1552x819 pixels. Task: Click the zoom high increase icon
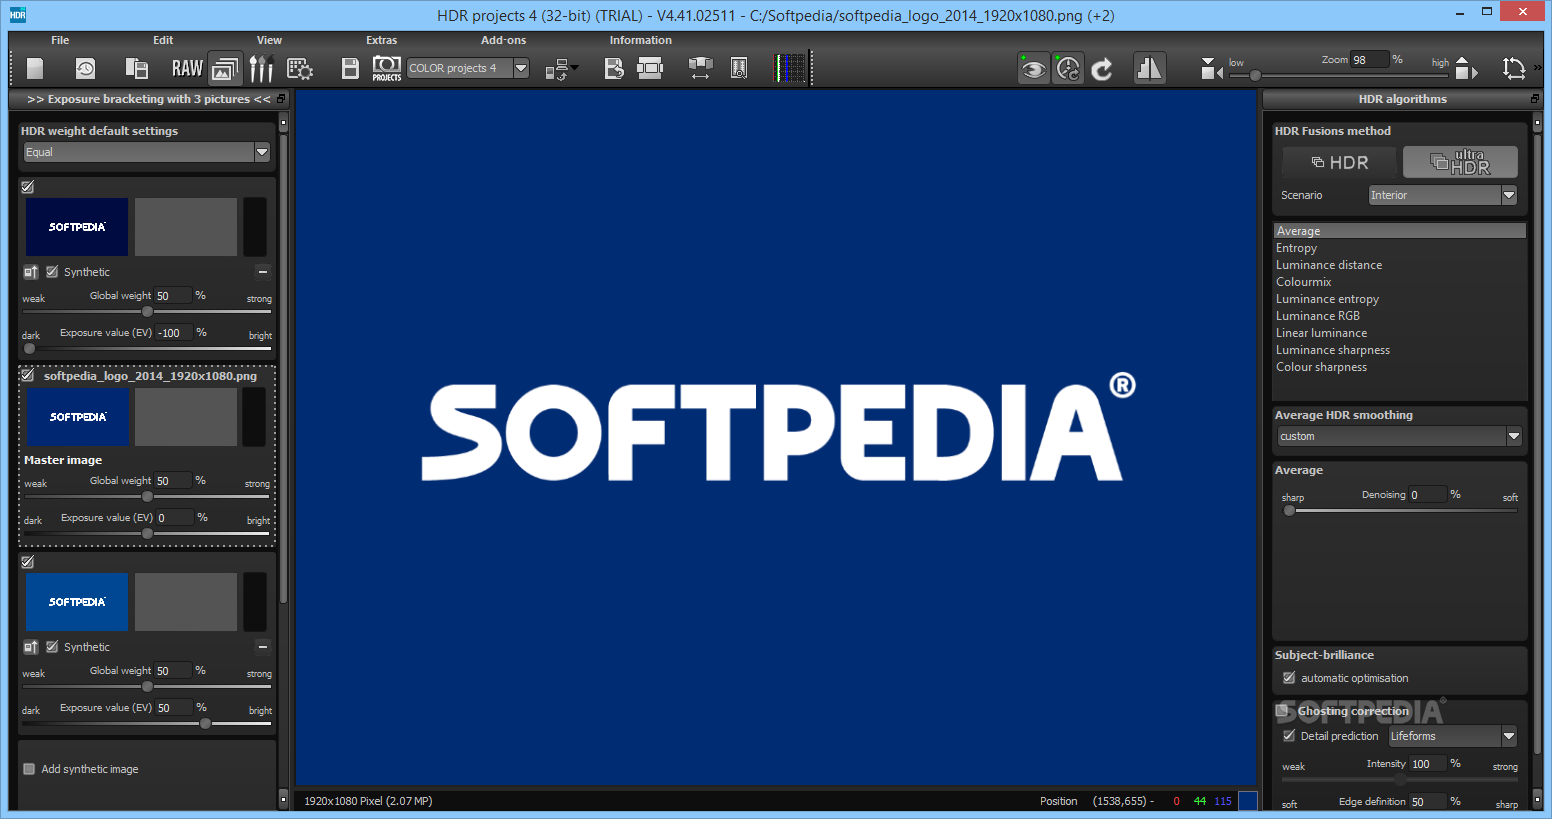click(x=1466, y=69)
